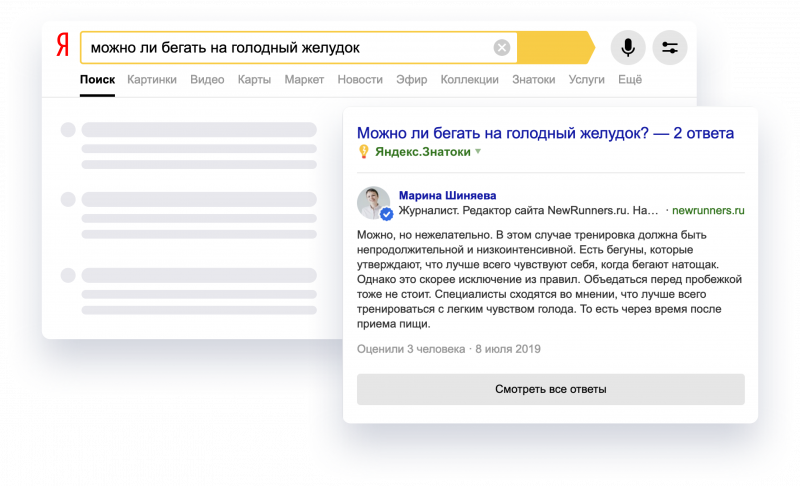The width and height of the screenshot is (800, 486).
Task: Click the Смотреть все ответы button
Action: (550, 389)
